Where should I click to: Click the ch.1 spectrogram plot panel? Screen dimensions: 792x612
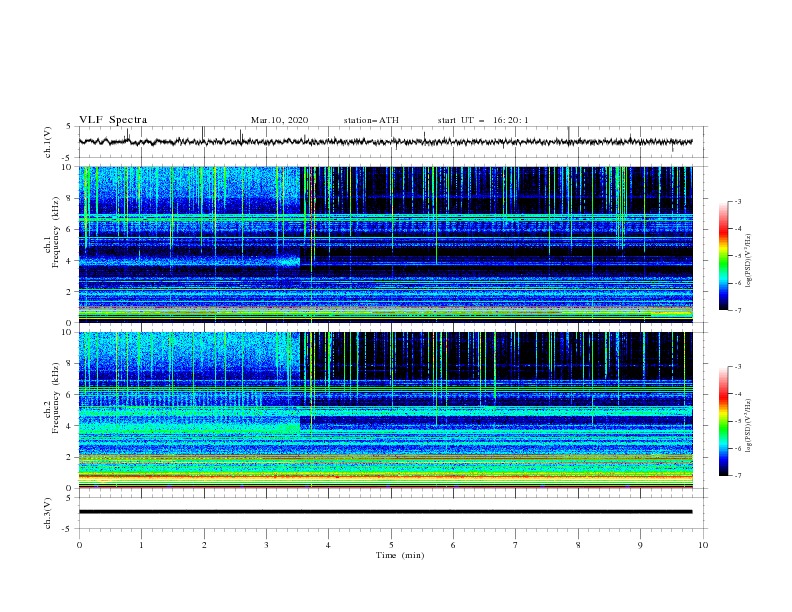[385, 244]
